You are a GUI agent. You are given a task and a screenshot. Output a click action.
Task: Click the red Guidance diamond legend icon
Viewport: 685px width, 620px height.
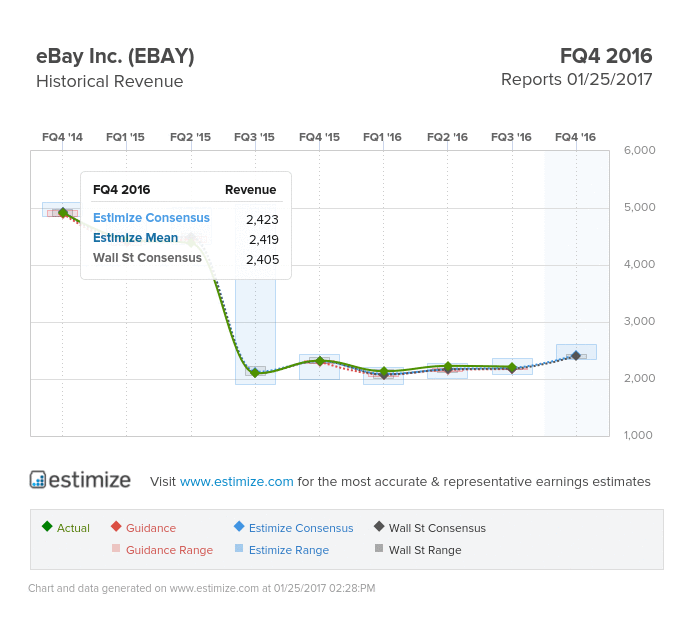[x=116, y=526]
